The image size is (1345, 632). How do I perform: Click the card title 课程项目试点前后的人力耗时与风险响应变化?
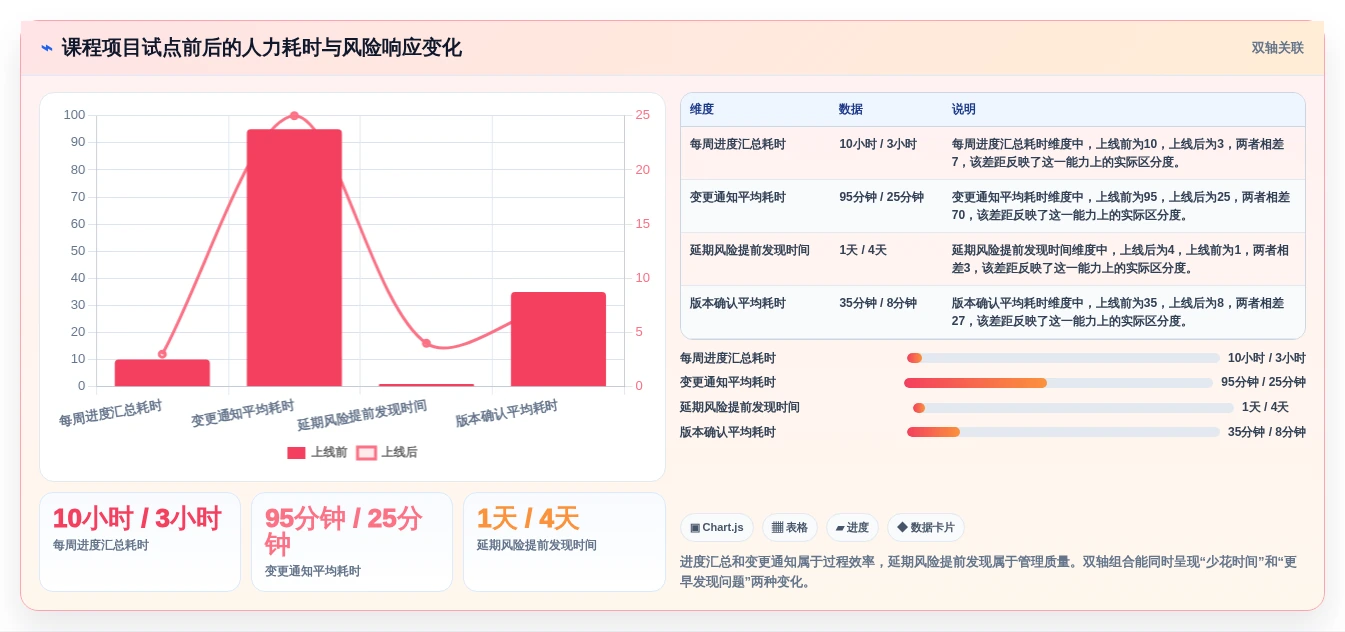[x=261, y=48]
